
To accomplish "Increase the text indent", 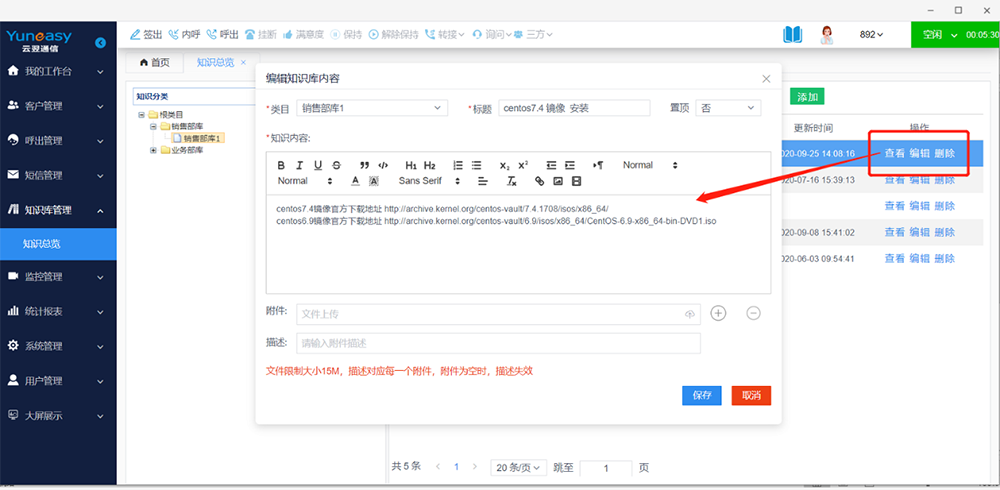I will [570, 165].
